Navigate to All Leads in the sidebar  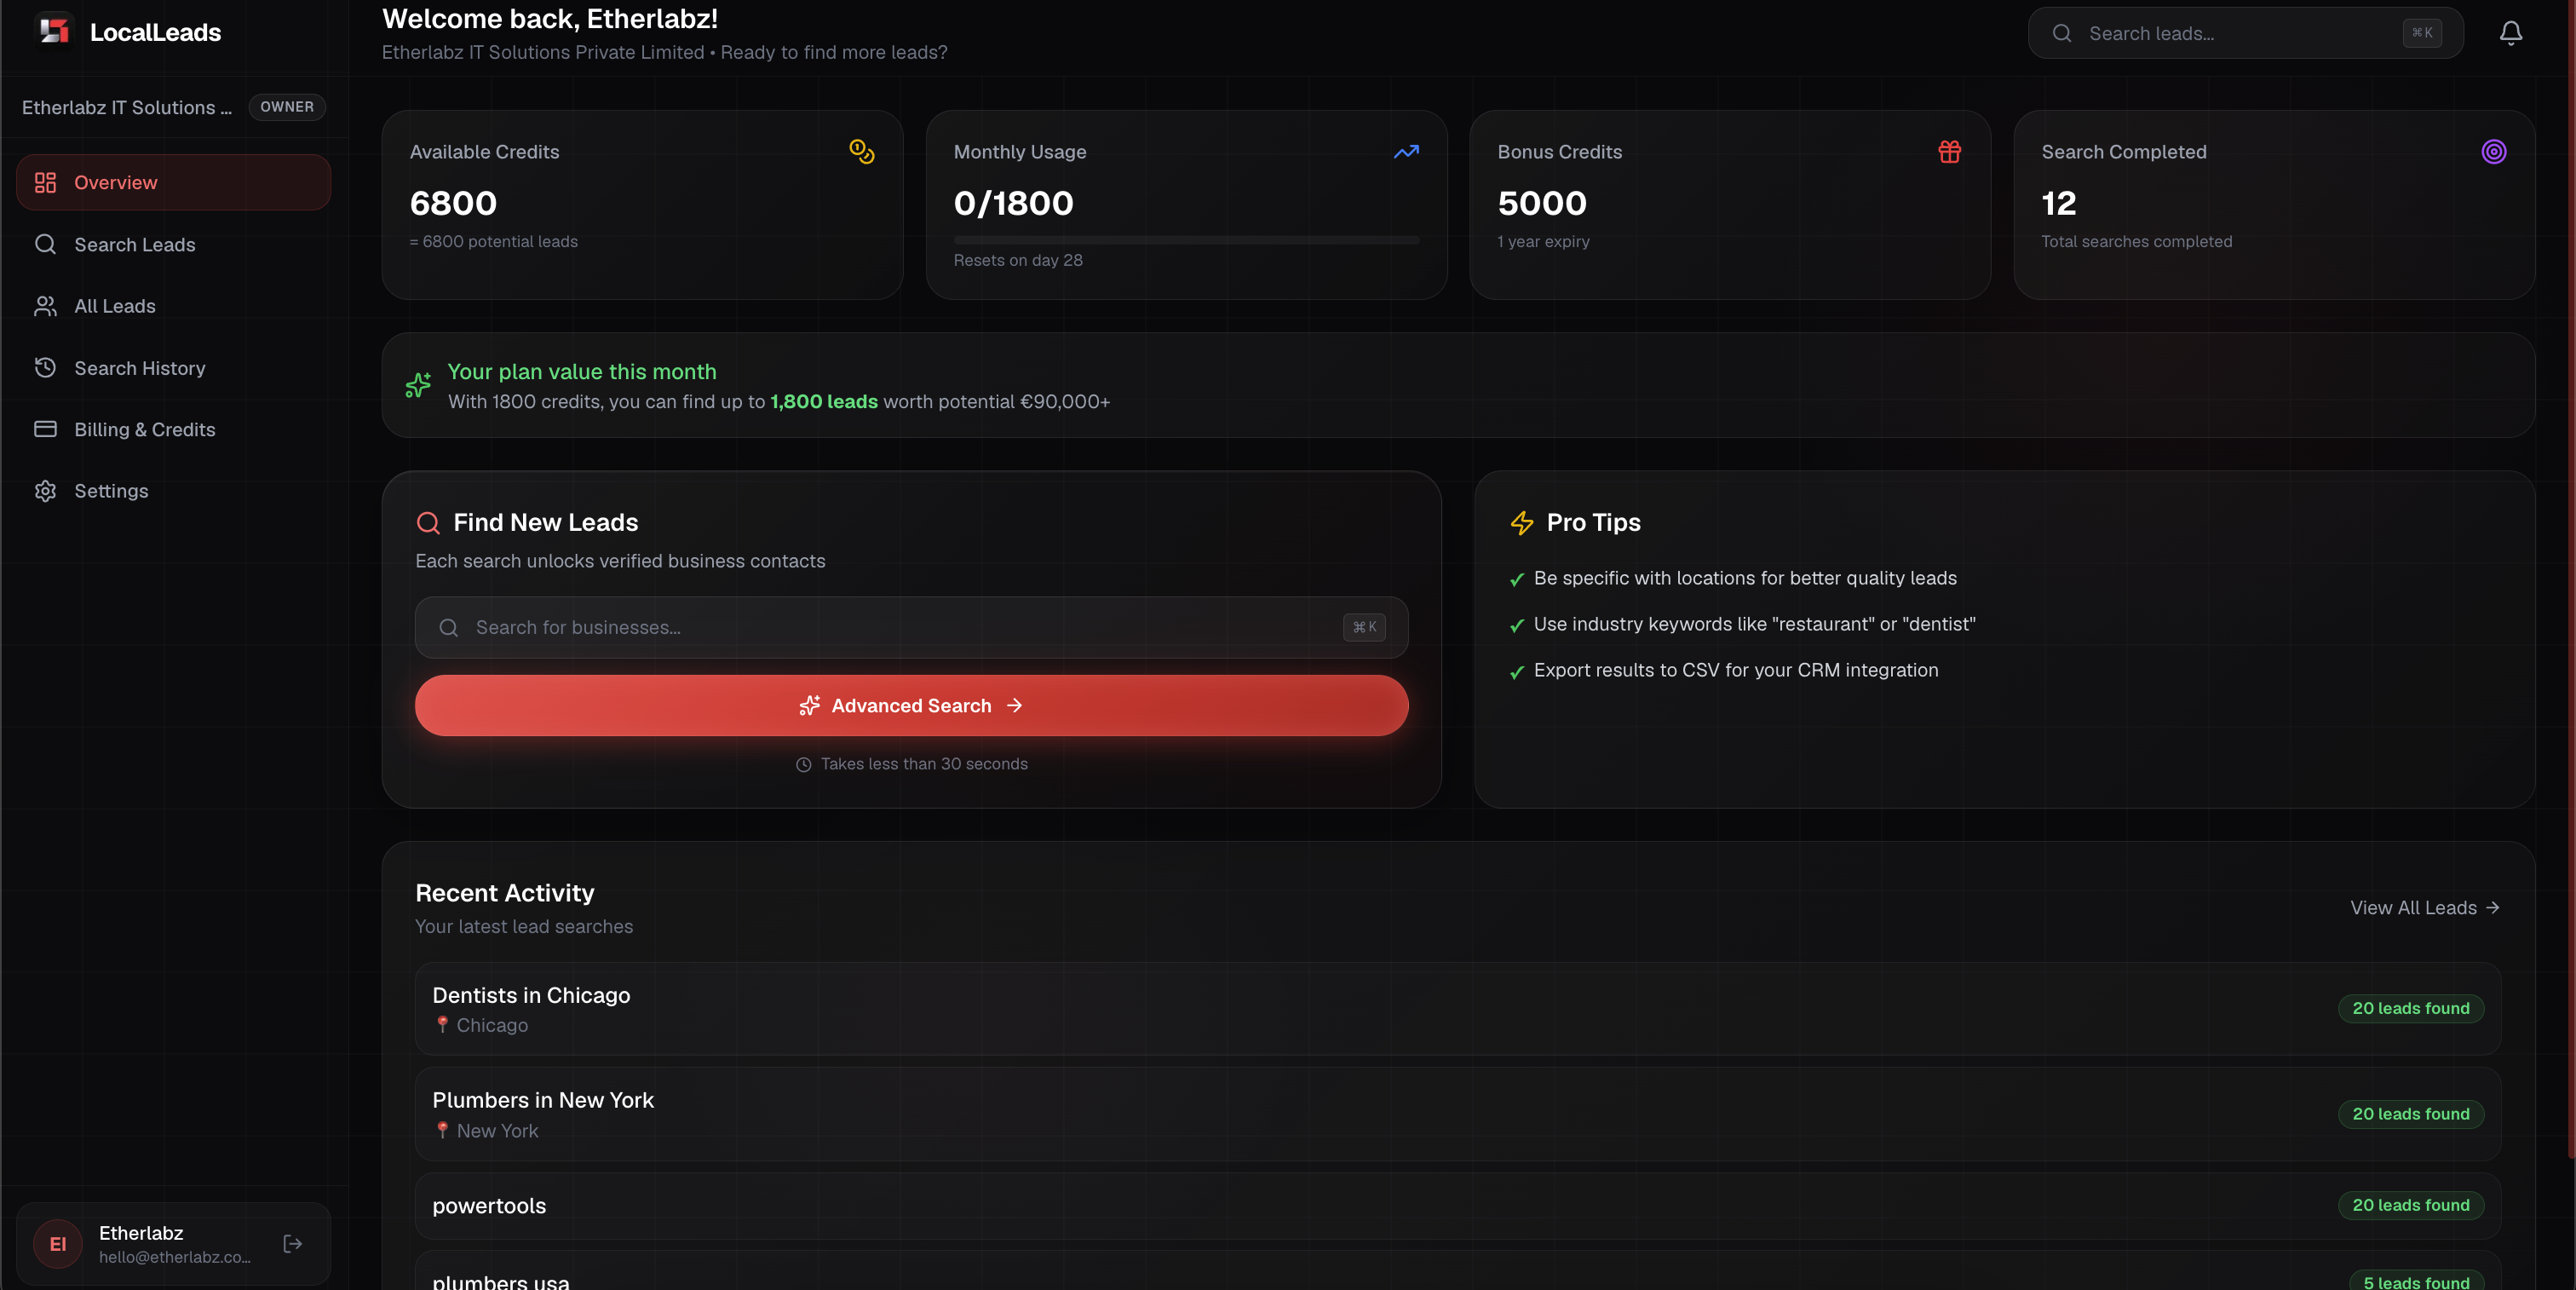(114, 306)
